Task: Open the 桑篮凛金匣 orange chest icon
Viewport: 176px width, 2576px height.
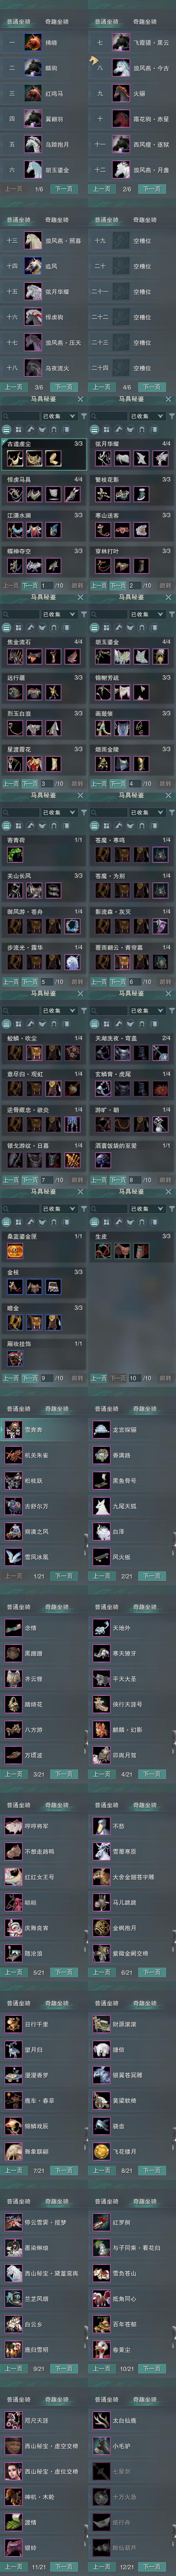Action: coord(14,1250)
